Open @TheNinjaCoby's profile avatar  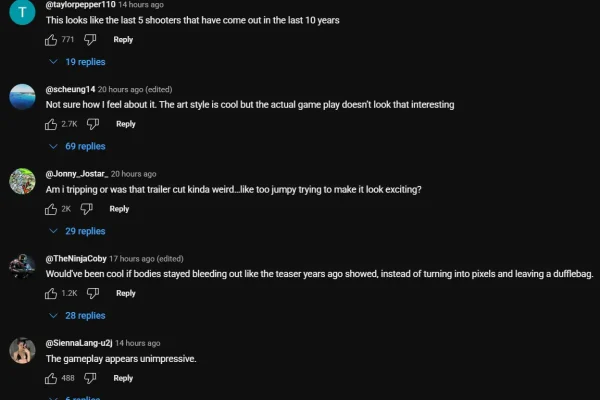click(22, 266)
